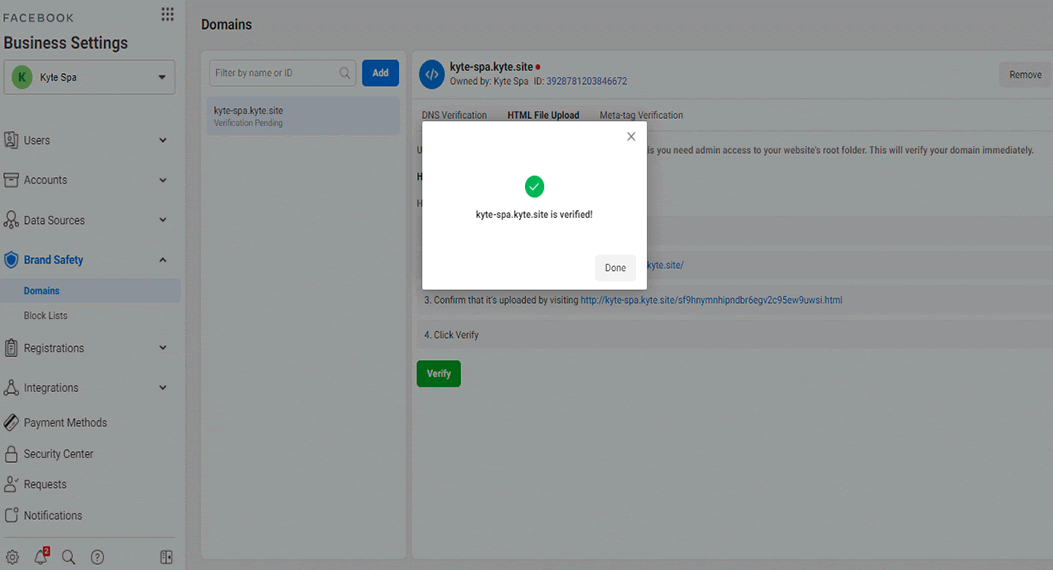Open the help question mark icon
This screenshot has height=570, width=1053.
pos(97,557)
